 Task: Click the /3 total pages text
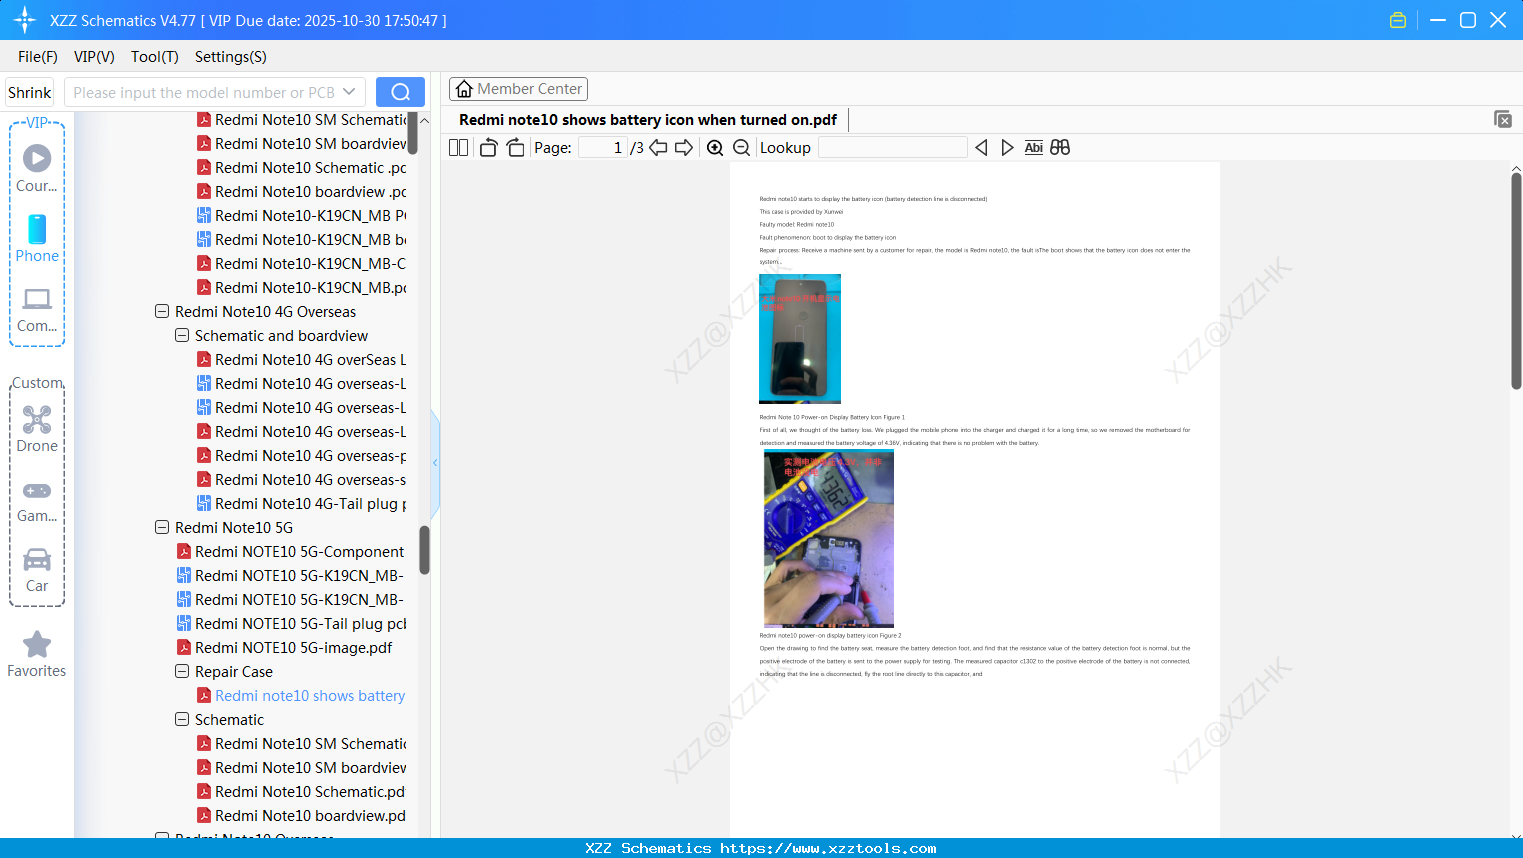[x=637, y=148]
